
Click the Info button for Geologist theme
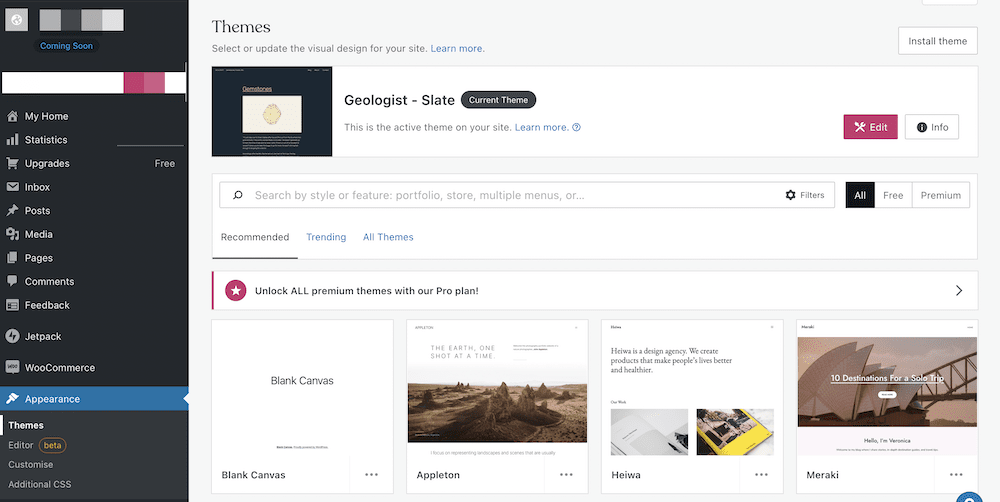tap(932, 127)
